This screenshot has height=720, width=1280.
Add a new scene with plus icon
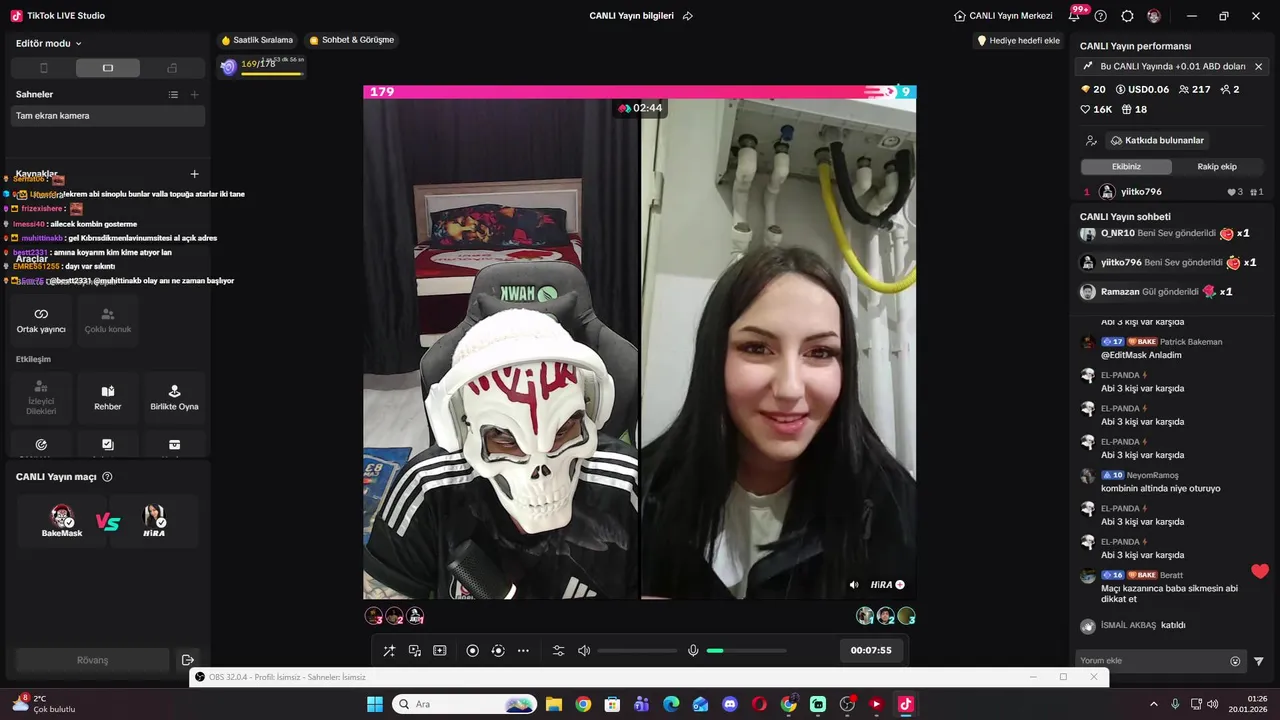(194, 94)
